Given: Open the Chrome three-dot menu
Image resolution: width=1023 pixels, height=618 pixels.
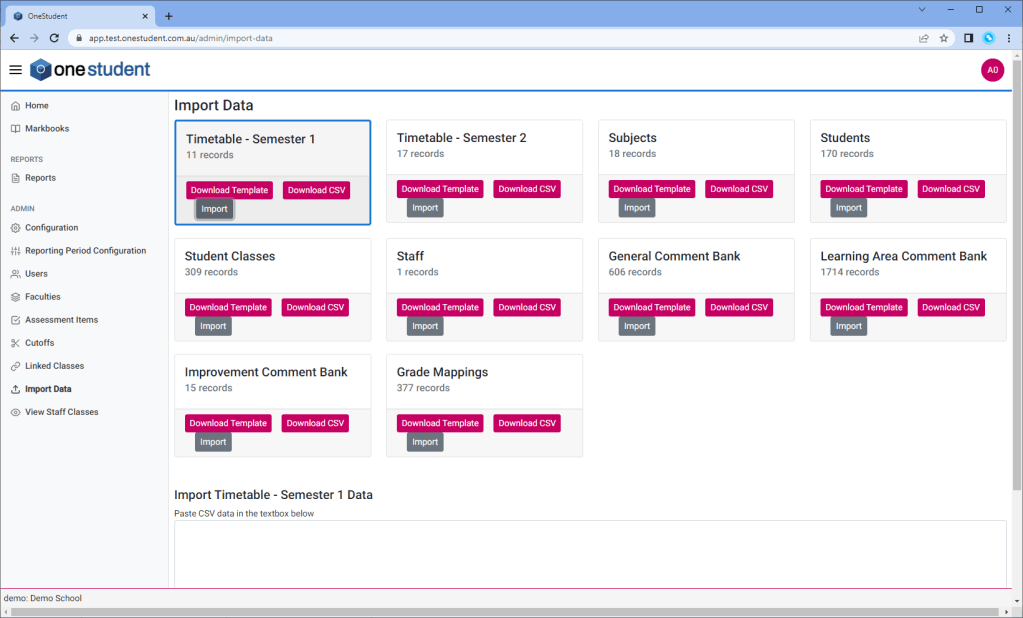Looking at the screenshot, I should [1008, 38].
